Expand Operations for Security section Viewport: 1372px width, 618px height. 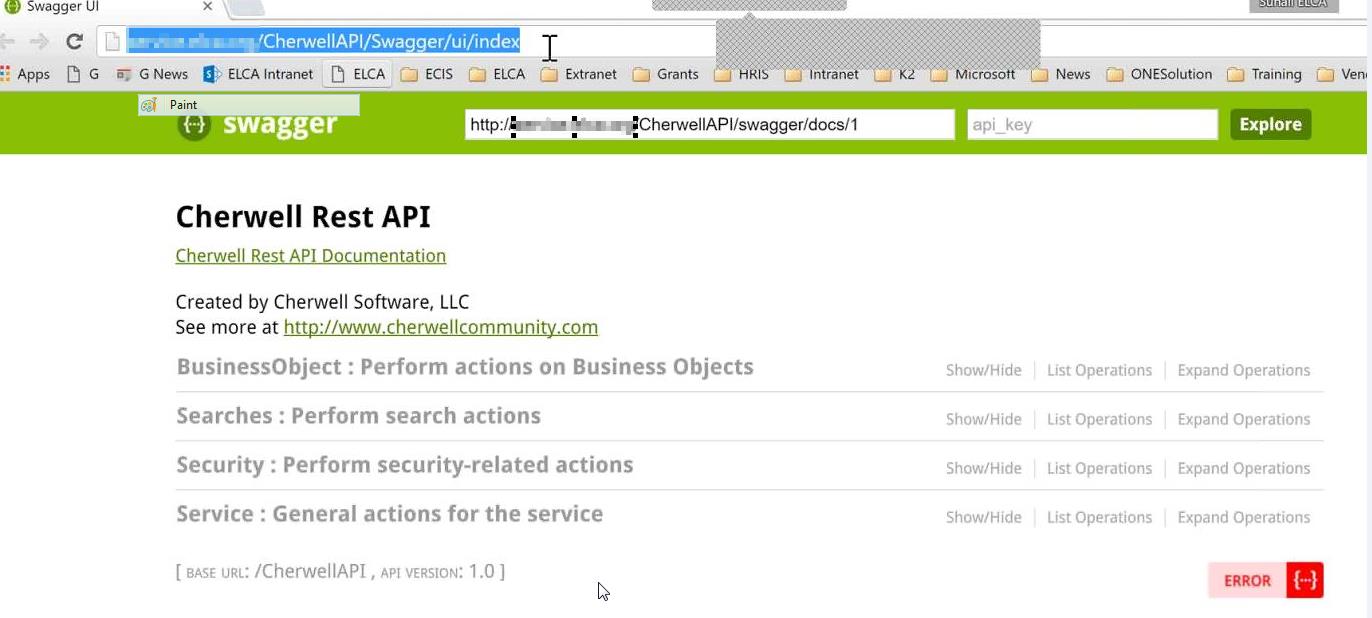(x=1243, y=468)
